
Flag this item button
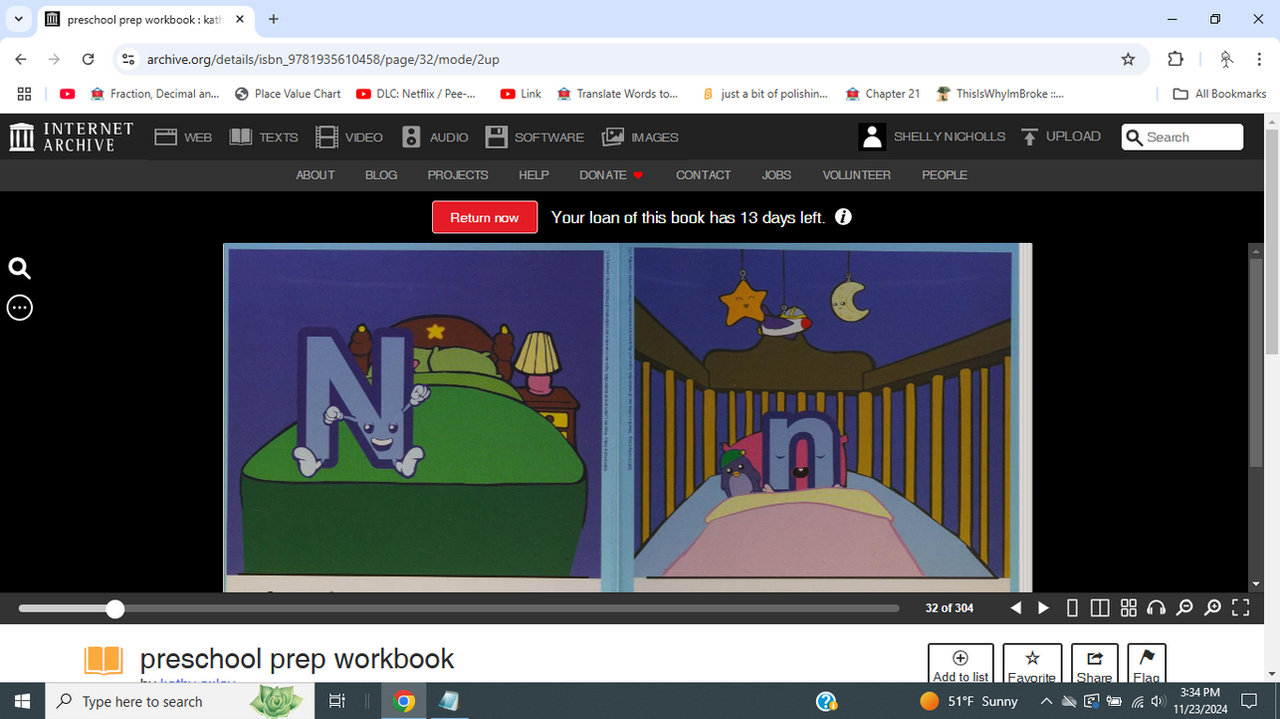pos(1146,664)
